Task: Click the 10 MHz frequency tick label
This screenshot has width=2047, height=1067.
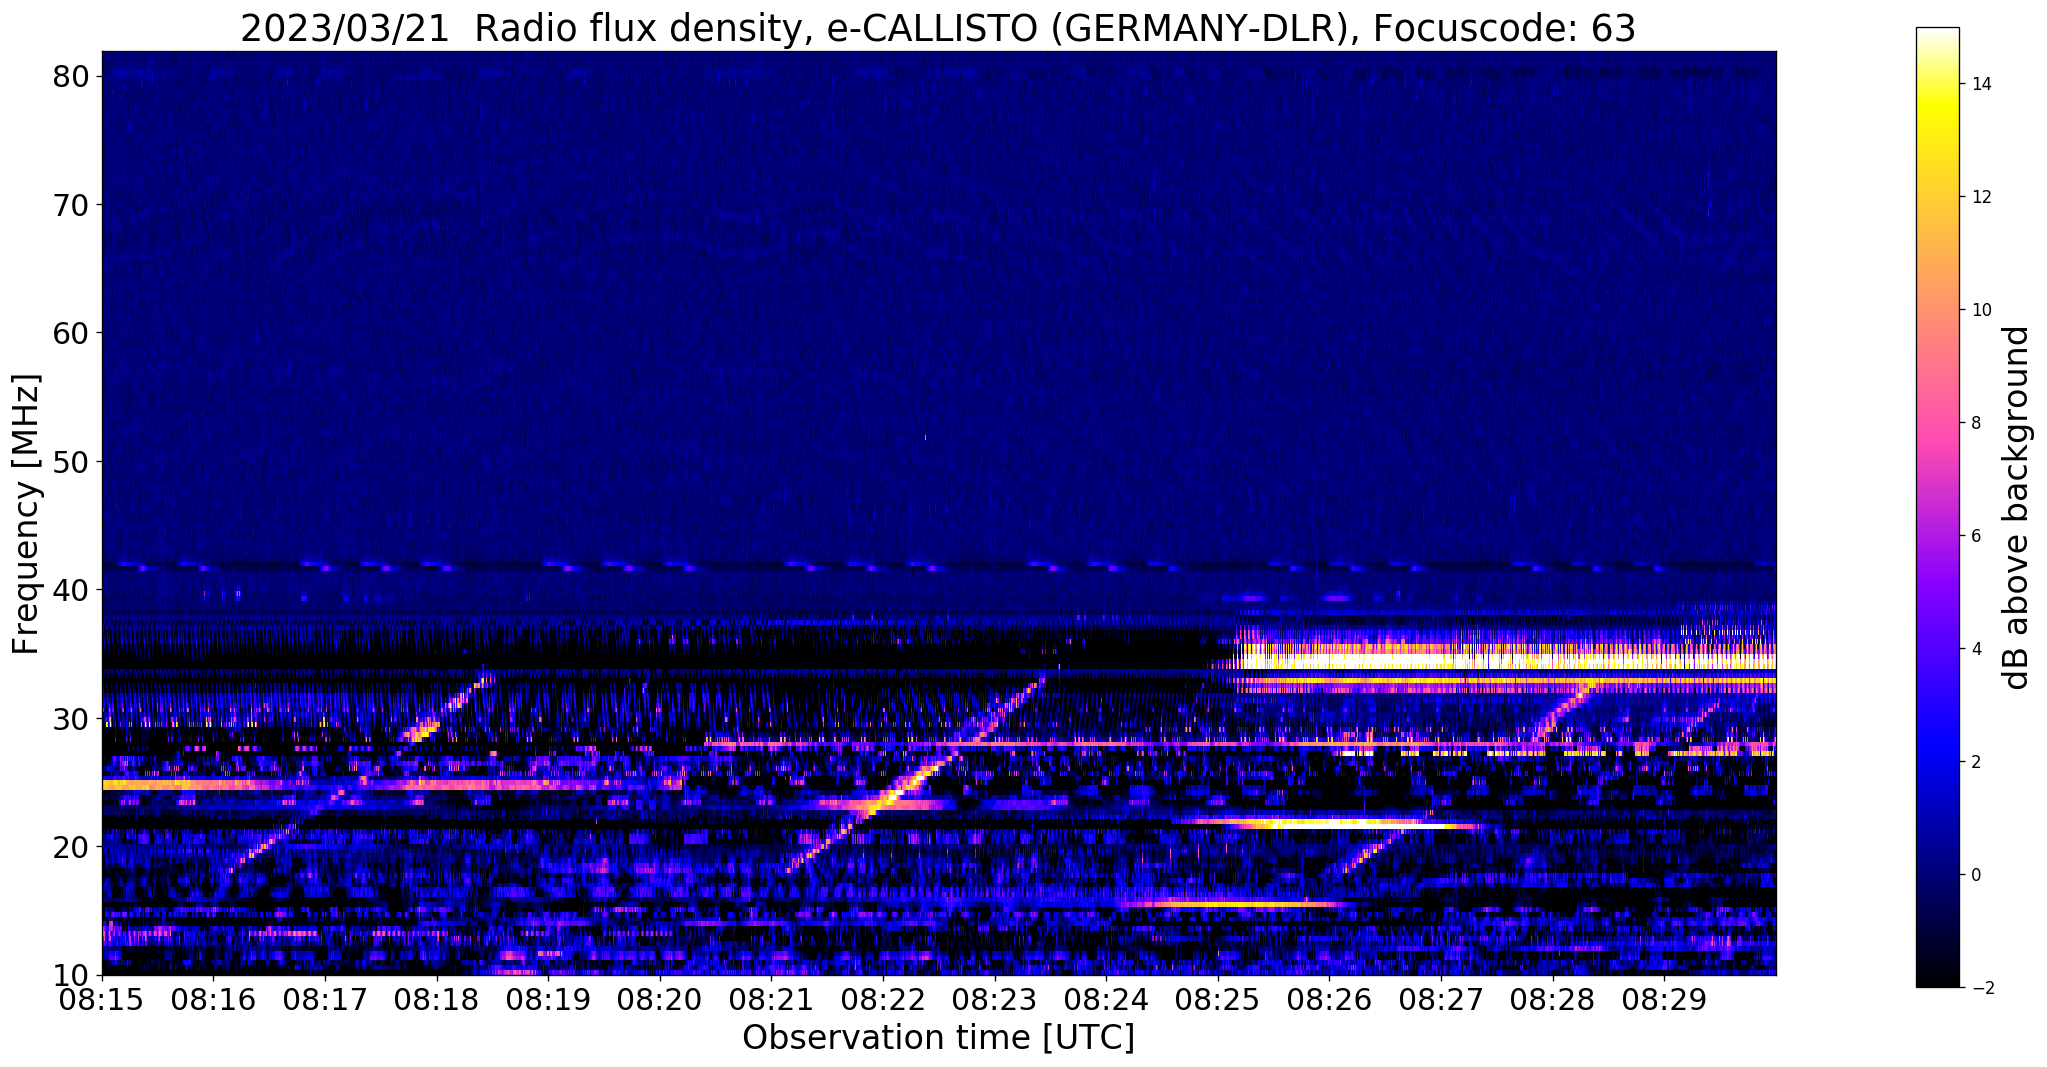Action: pyautogui.click(x=72, y=975)
